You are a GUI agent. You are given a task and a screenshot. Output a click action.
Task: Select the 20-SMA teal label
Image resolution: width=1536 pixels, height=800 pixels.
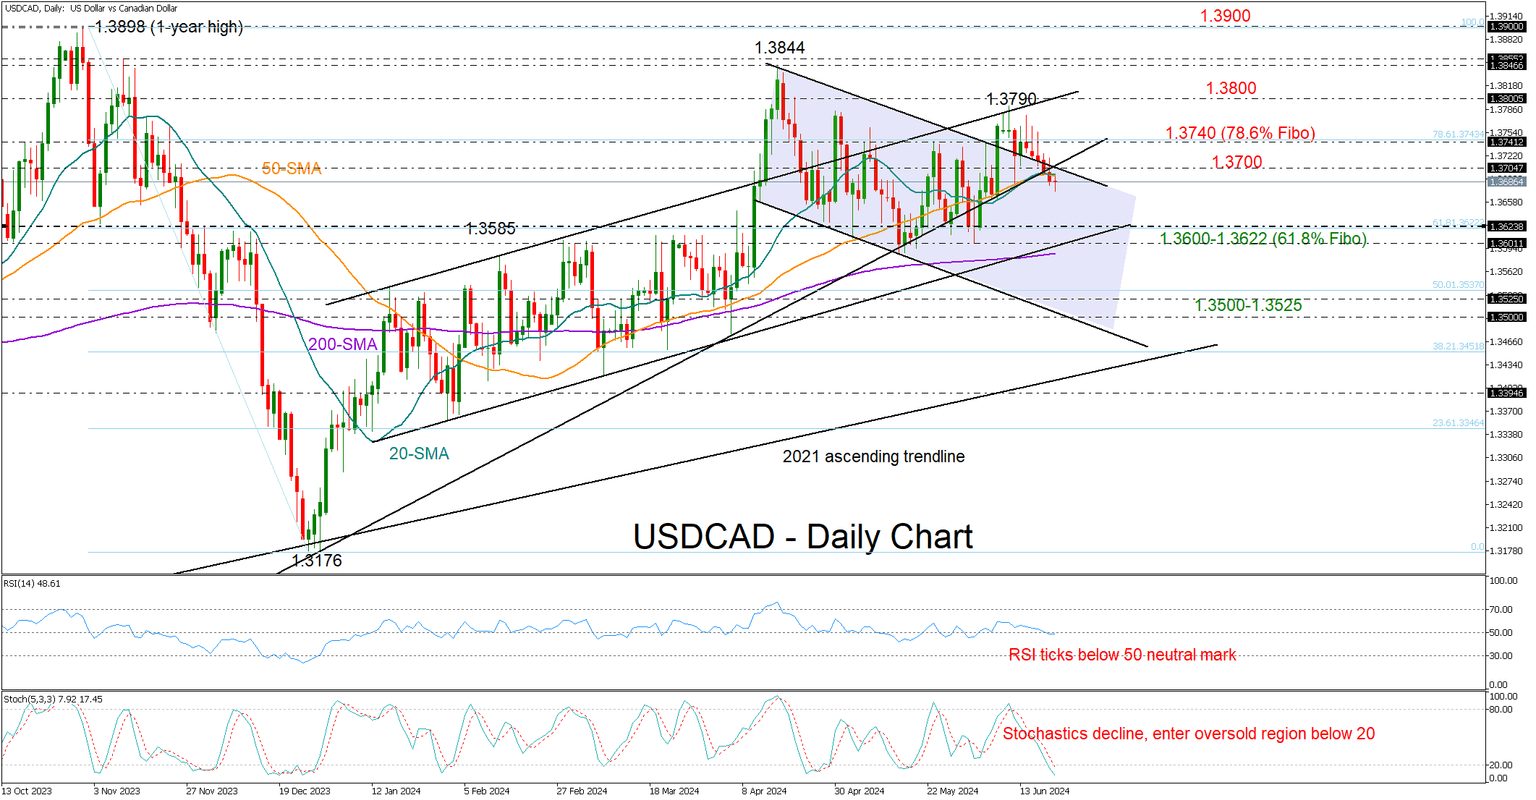click(420, 453)
